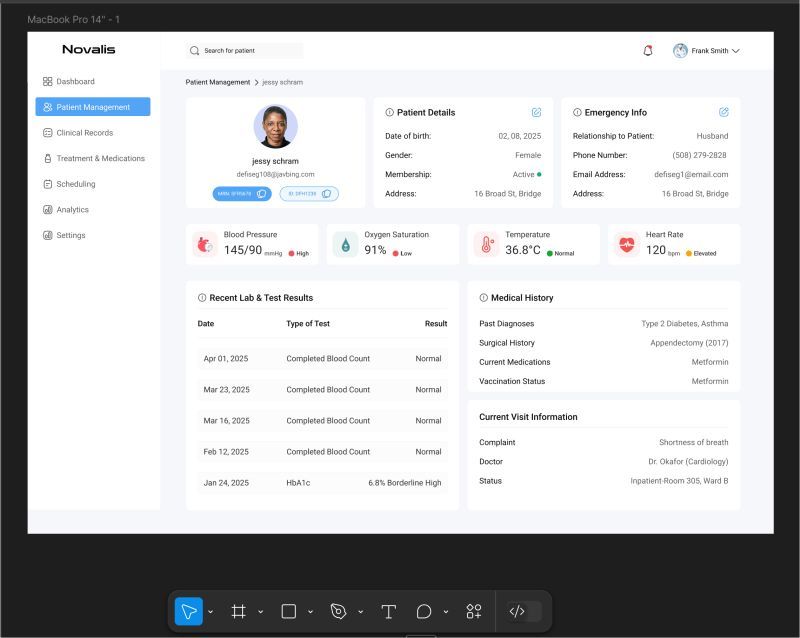Image resolution: width=800 pixels, height=638 pixels.
Task: Click emergency phone (508) 279-2828
Action: coord(699,155)
